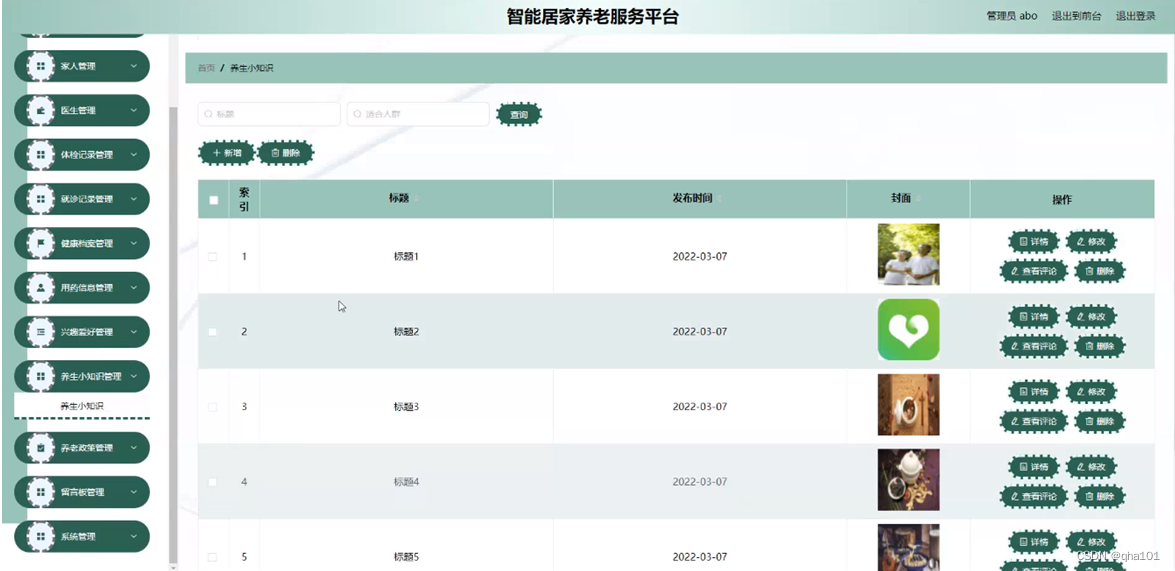Focus the 适合人群 search input field
This screenshot has width=1175, height=571.
pyautogui.click(x=418, y=115)
